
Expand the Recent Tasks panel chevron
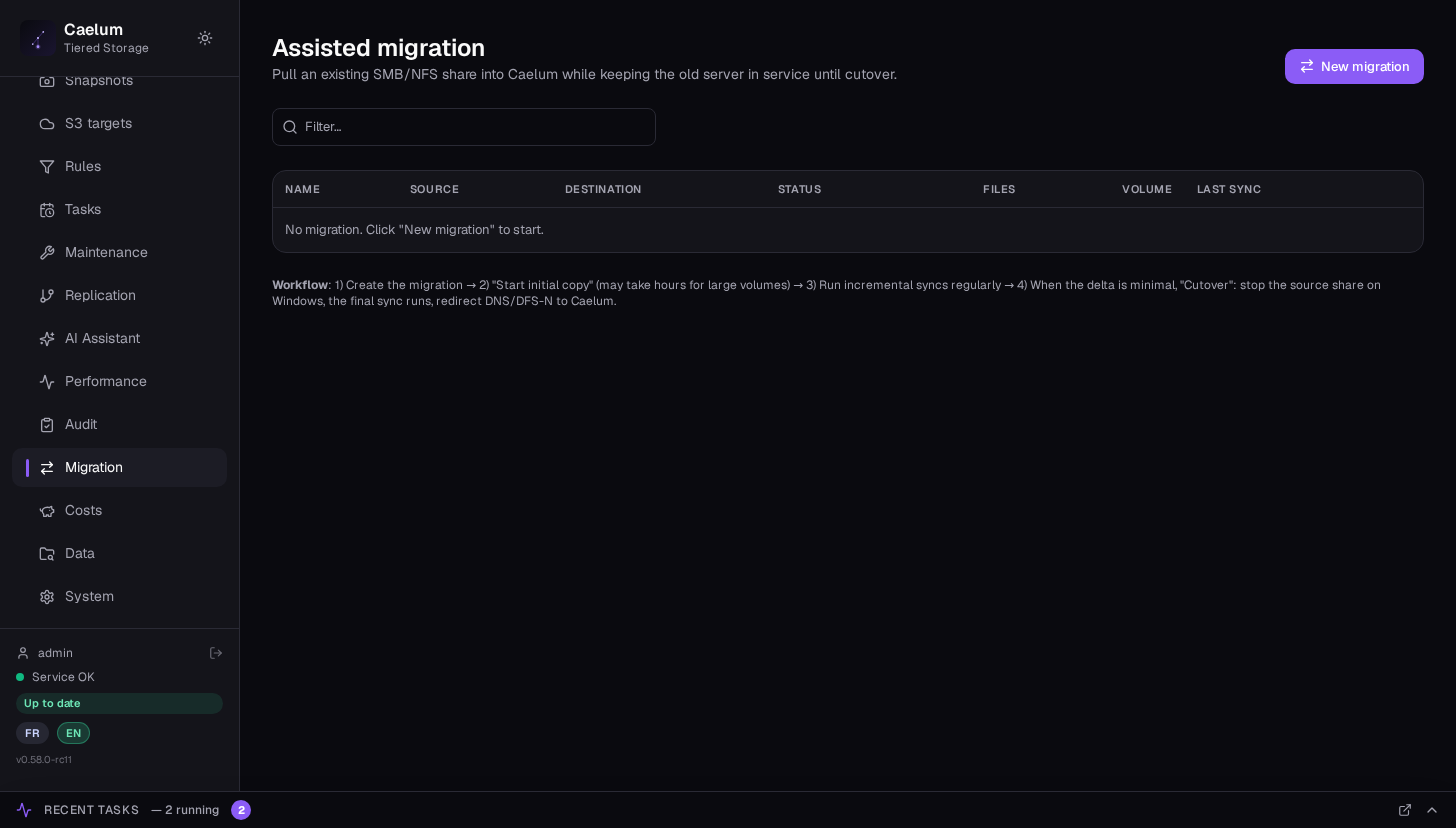[x=1432, y=810]
